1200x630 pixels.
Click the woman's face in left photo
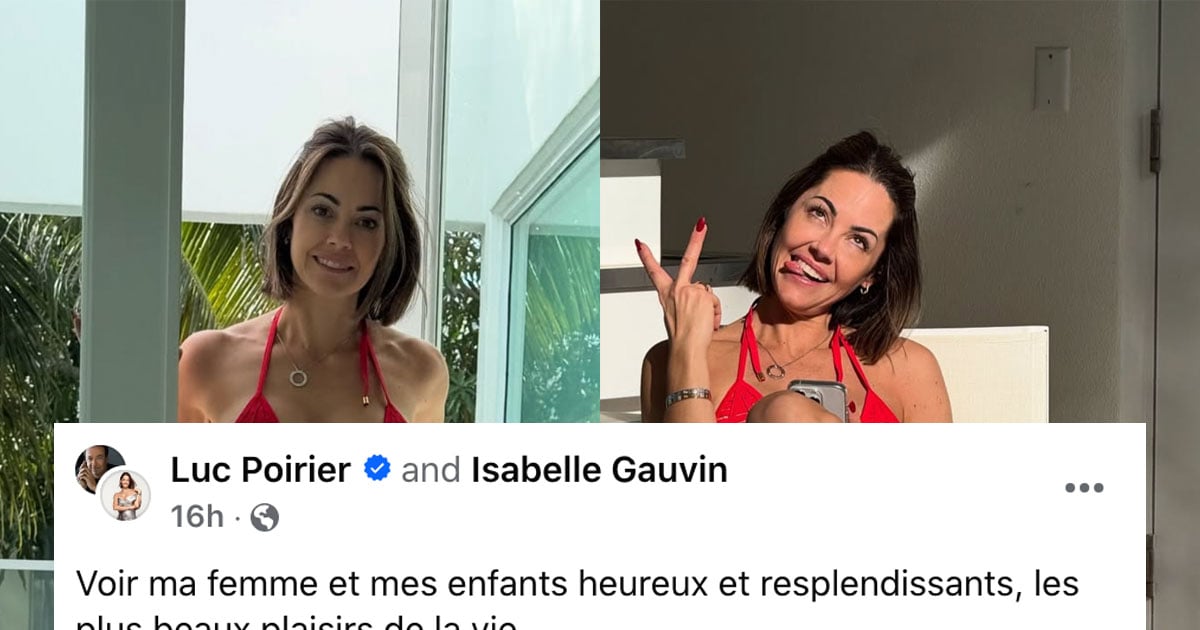click(x=342, y=231)
